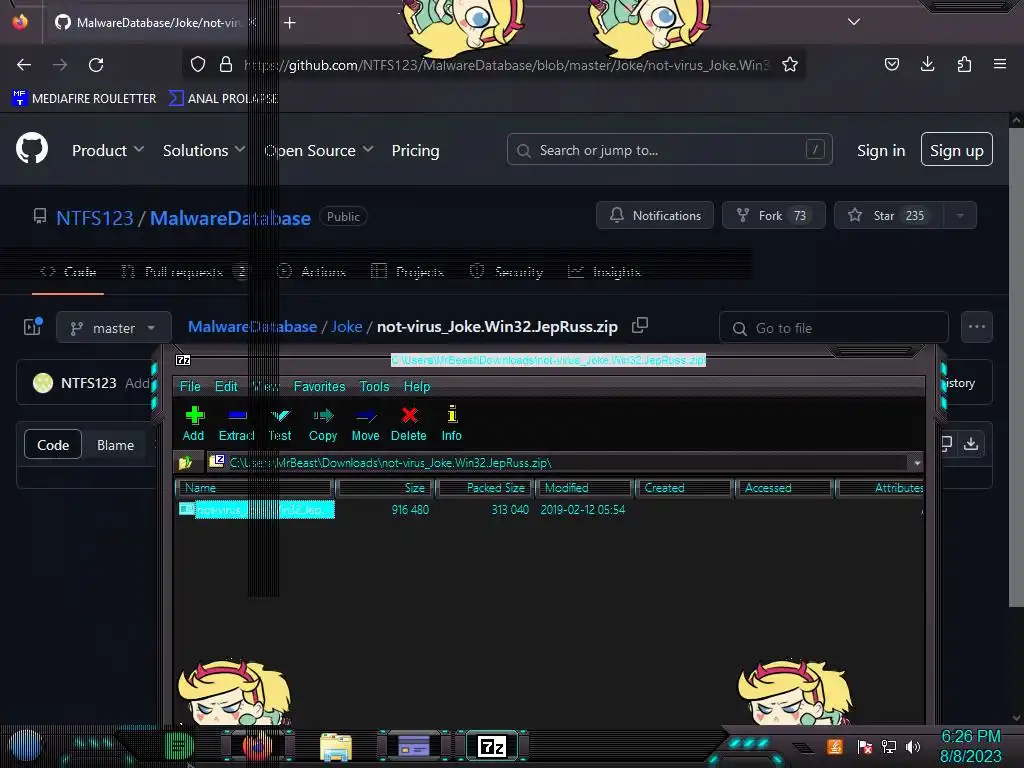Click the 916 480 size value
Screen dimensions: 1024x768
pos(410,509)
